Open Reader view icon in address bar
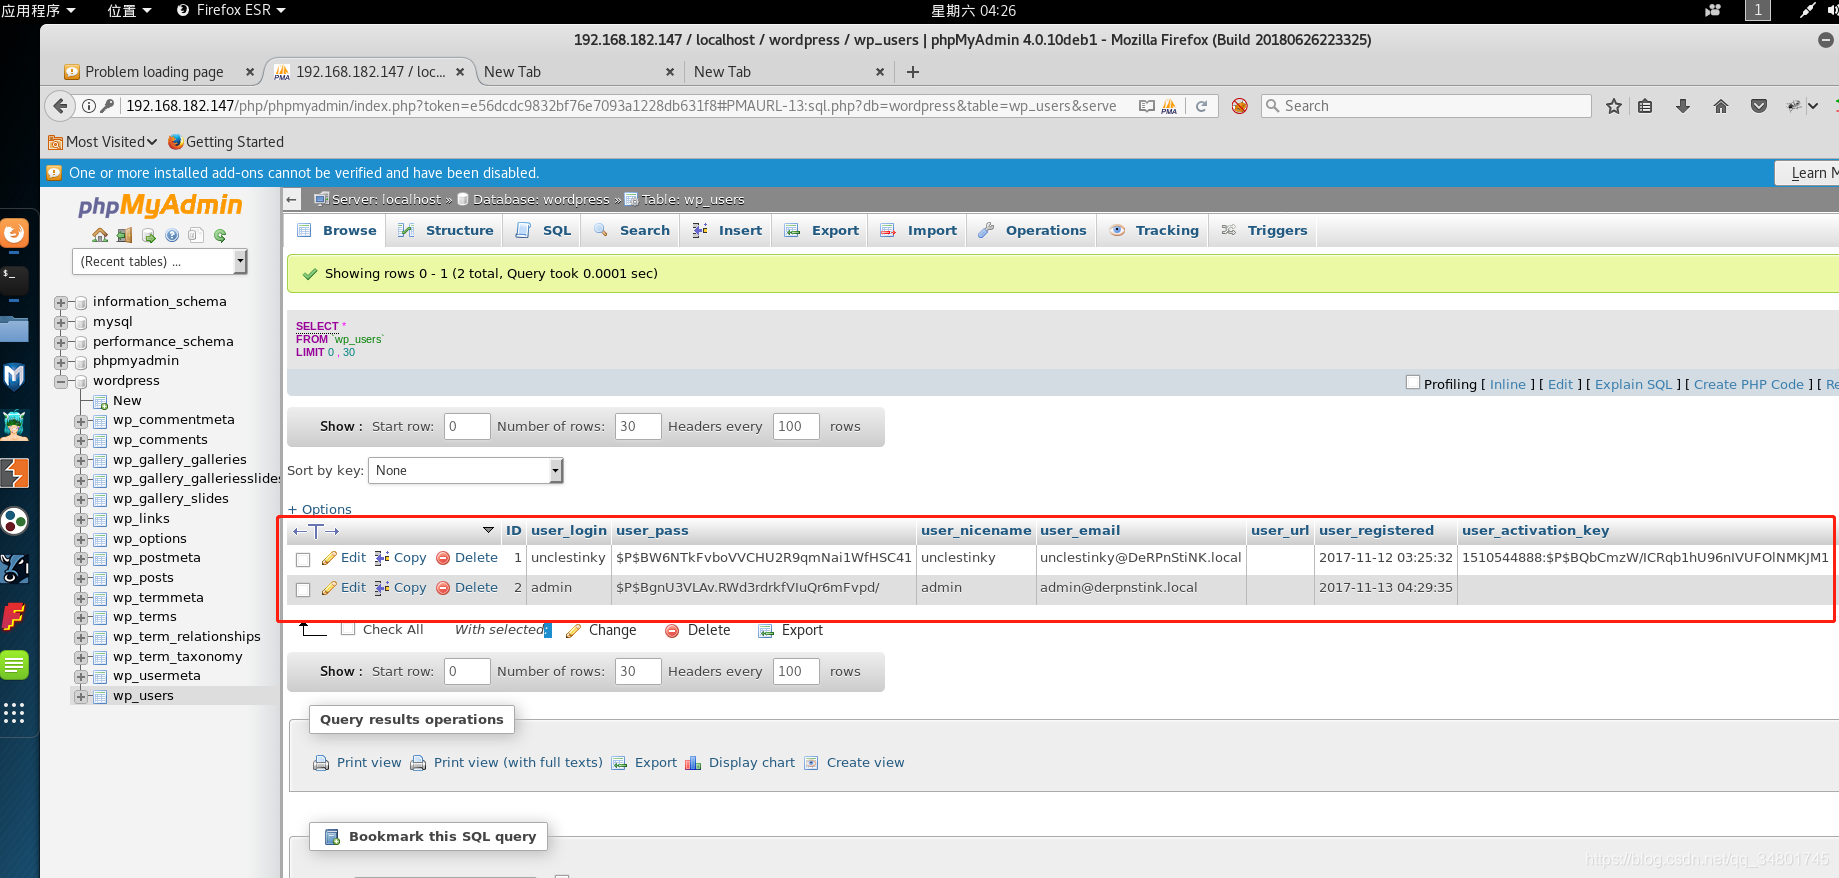This screenshot has height=878, width=1839. (1147, 106)
